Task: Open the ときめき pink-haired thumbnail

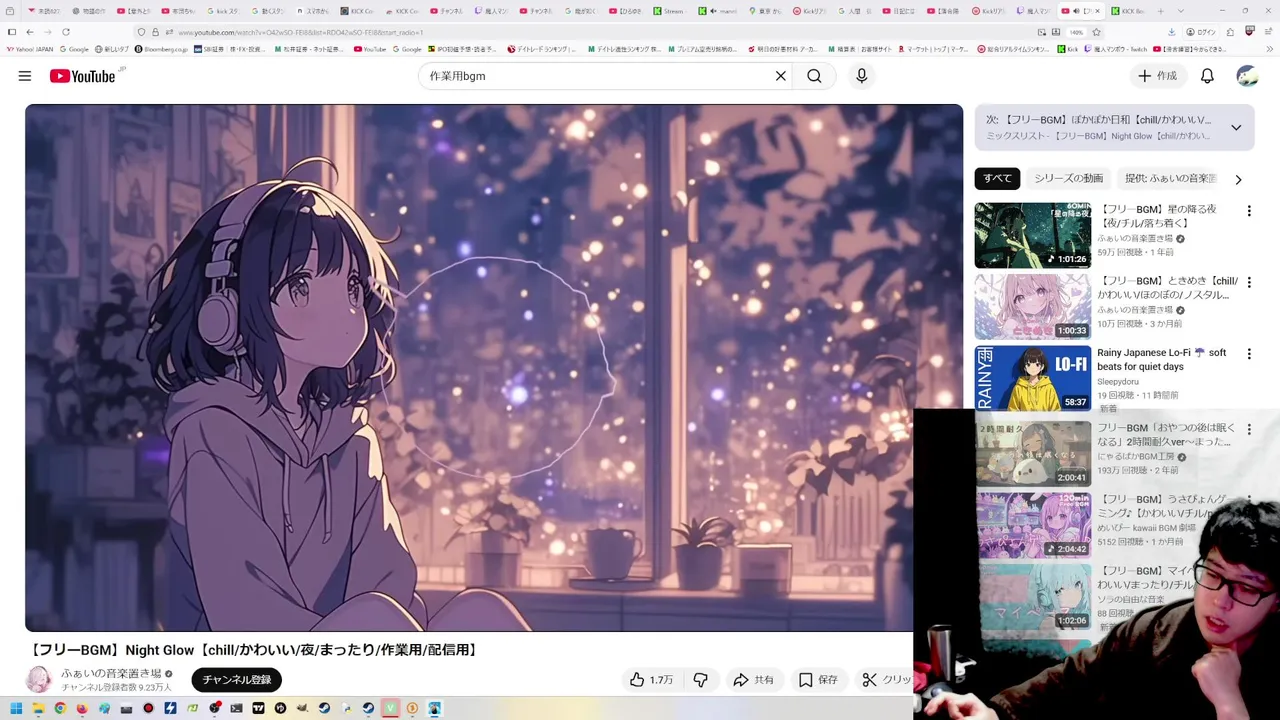Action: (x=1033, y=307)
